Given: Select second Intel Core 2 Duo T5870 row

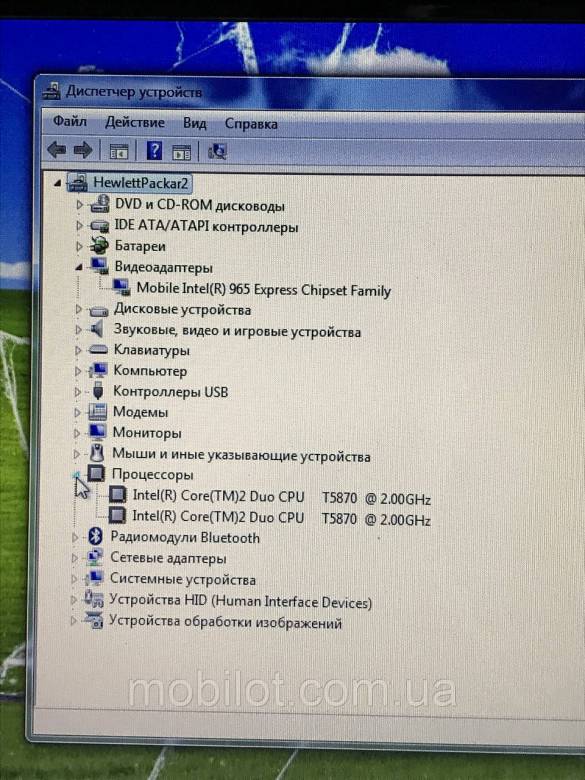Looking at the screenshot, I should (281, 518).
